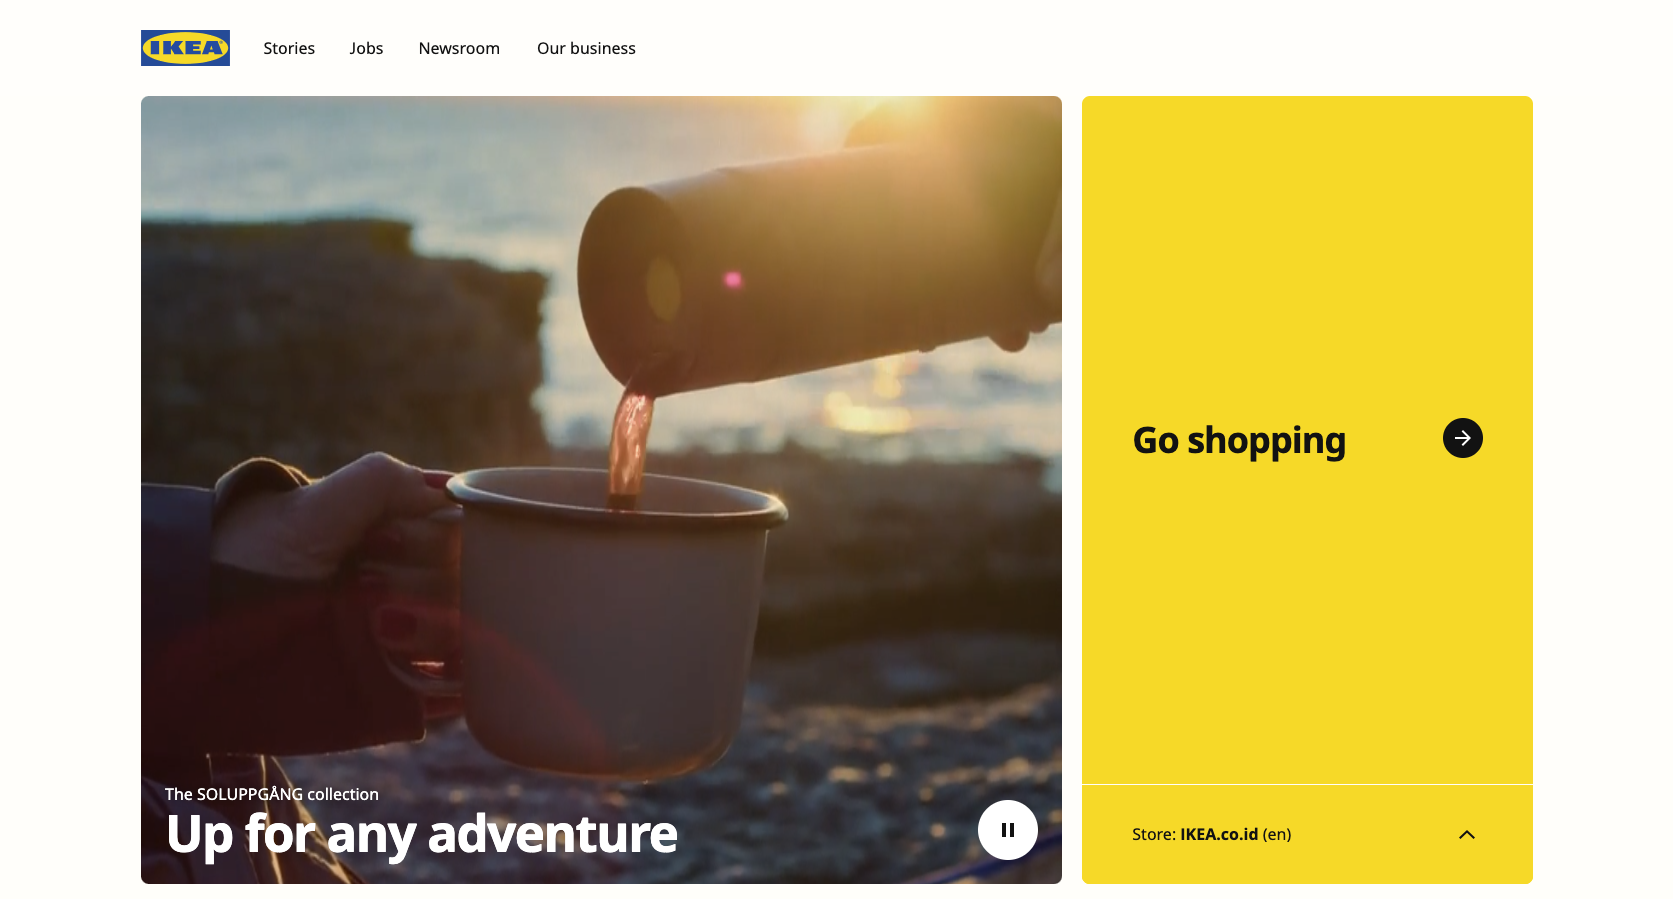Expand the store selector chevron
This screenshot has height=899, width=1673.
(x=1467, y=835)
